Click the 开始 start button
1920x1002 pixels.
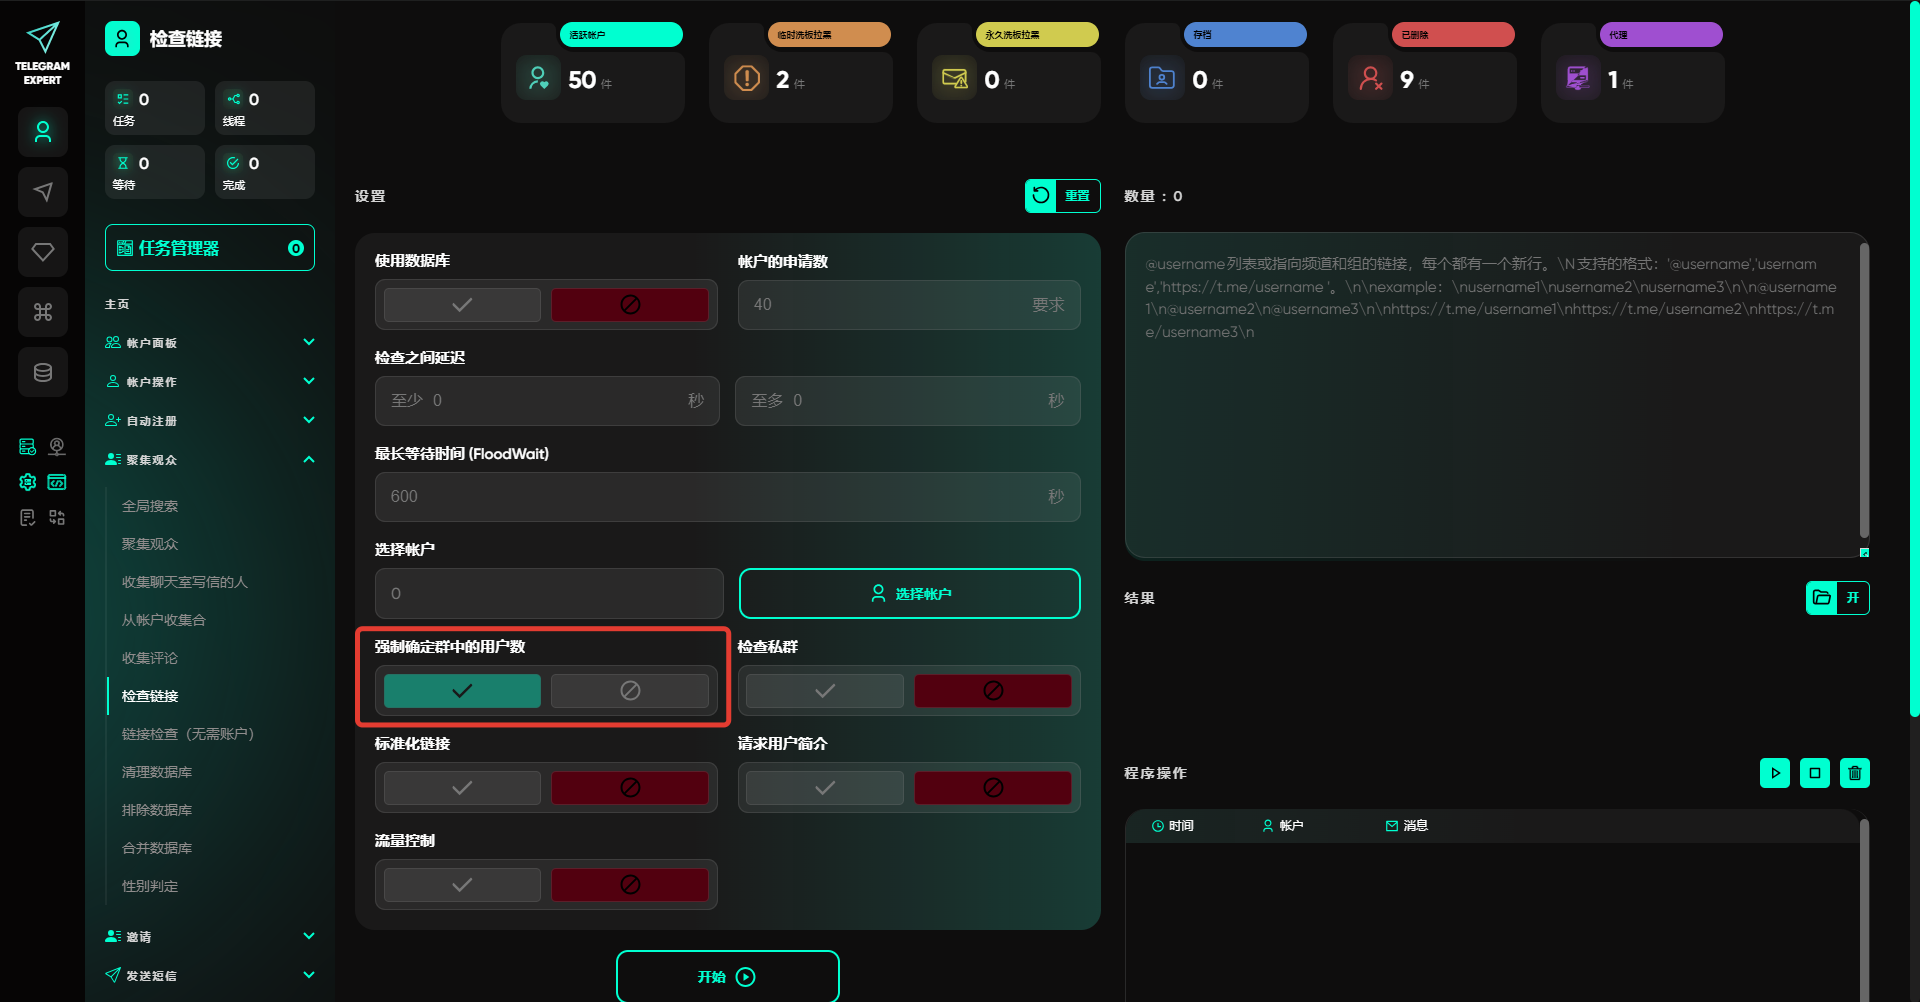pyautogui.click(x=727, y=977)
